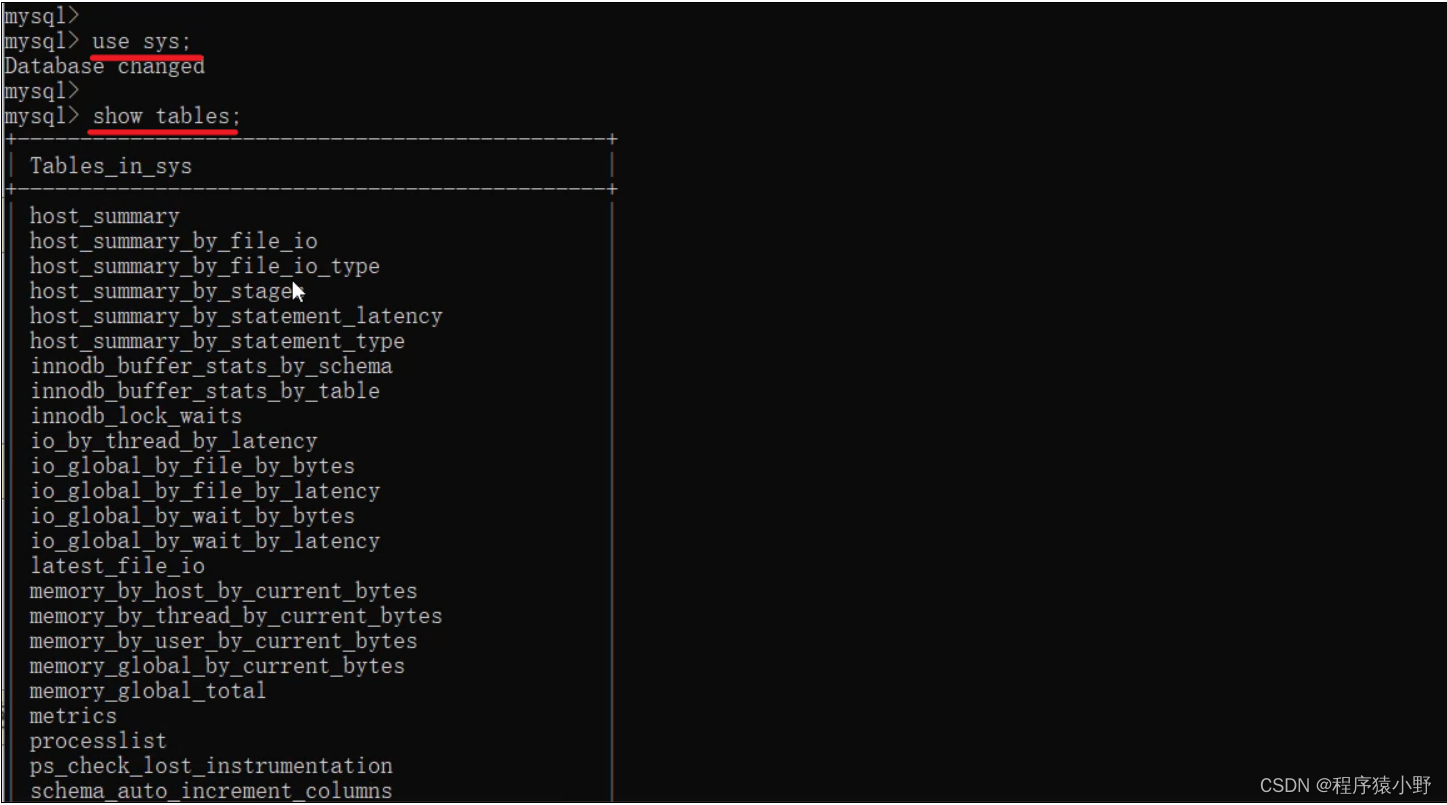1447x805 pixels.
Task: Click the ps_check_lost_instrumentation row
Action: [x=210, y=766]
